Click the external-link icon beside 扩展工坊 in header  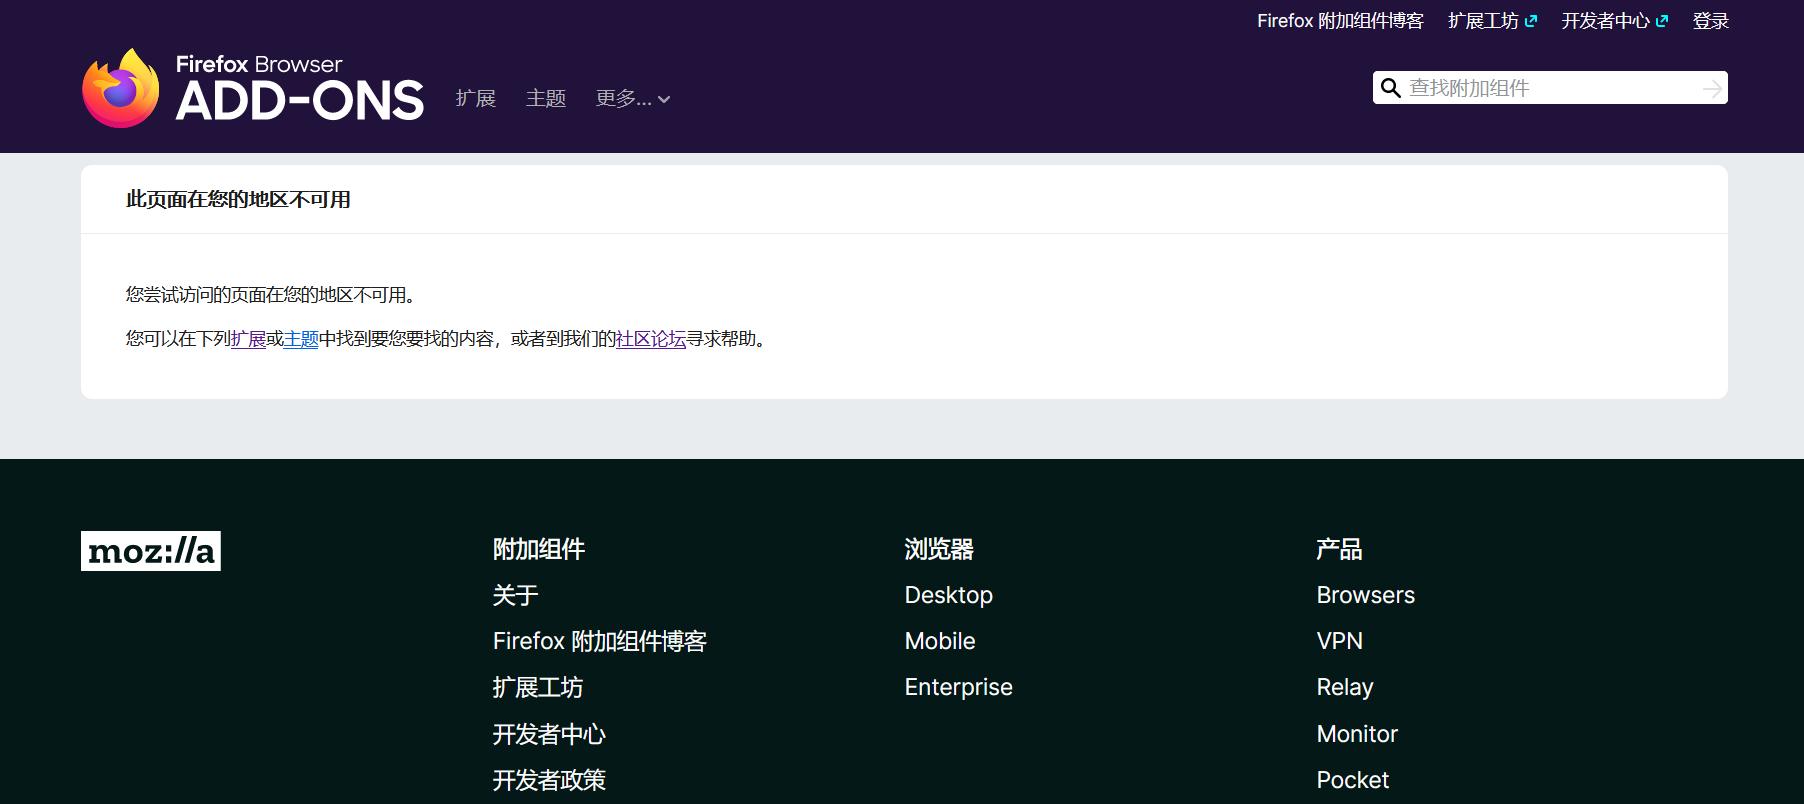click(x=1531, y=21)
